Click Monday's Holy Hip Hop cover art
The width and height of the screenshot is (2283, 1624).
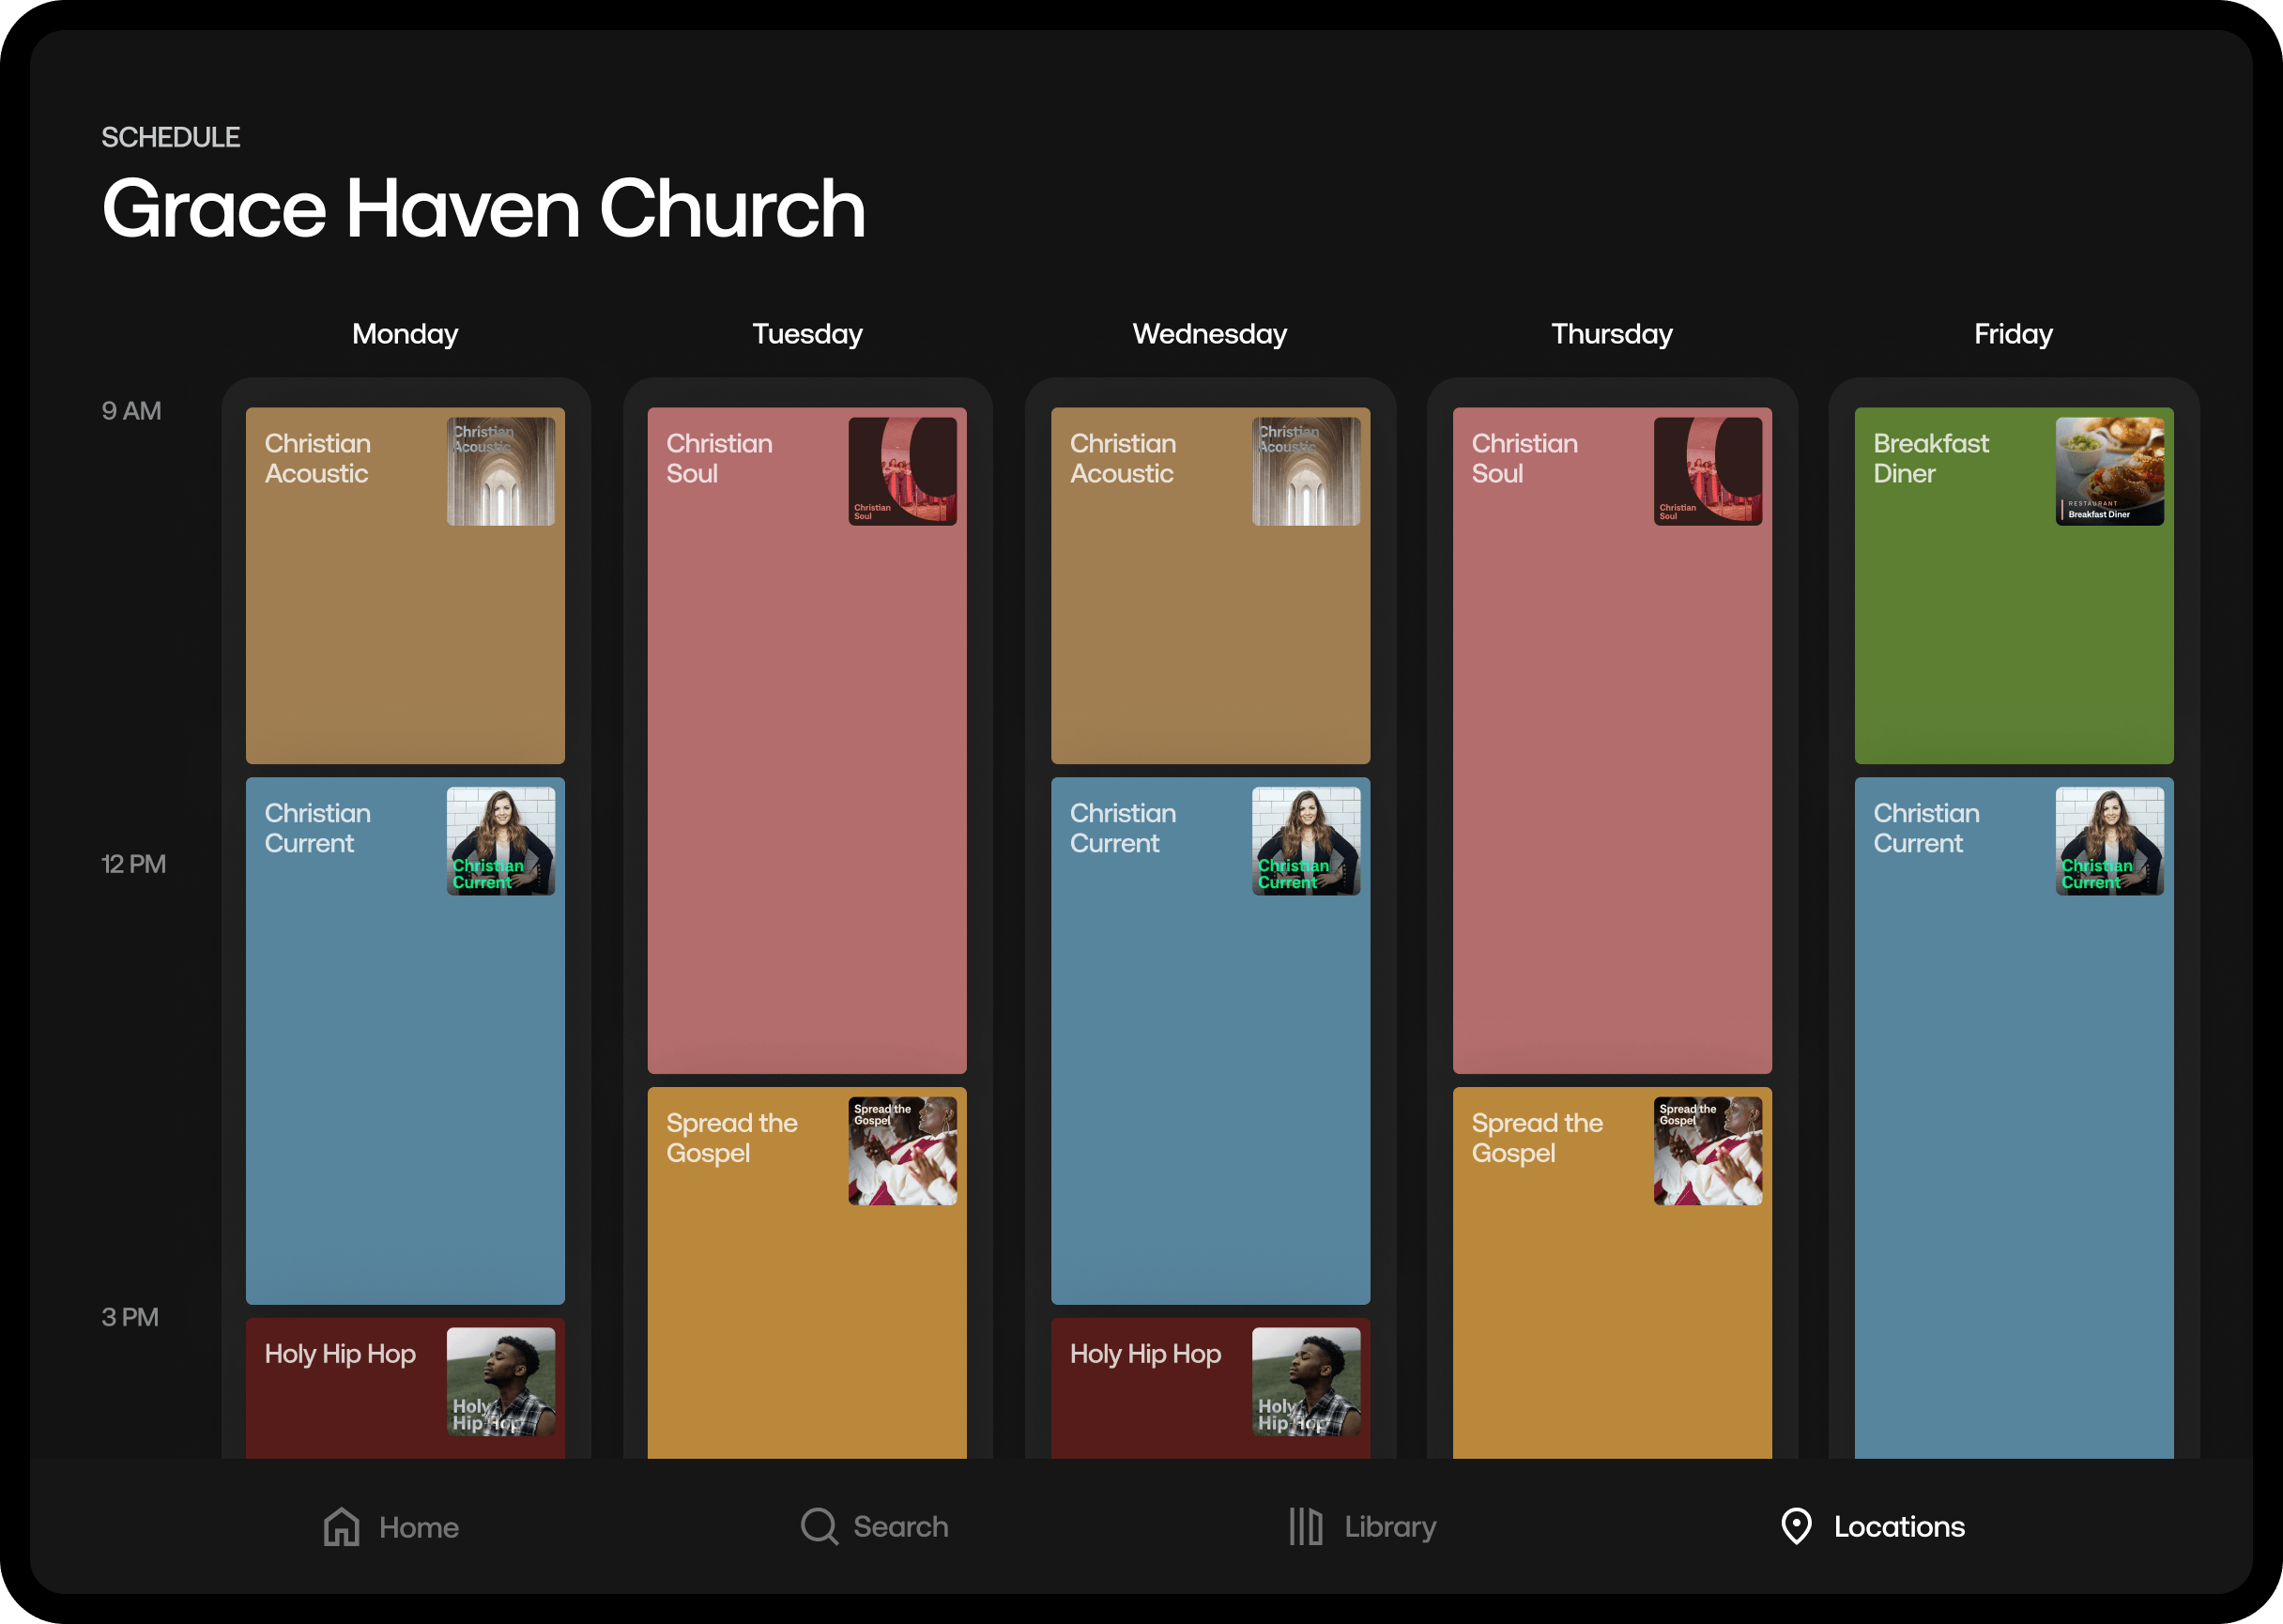500,1381
